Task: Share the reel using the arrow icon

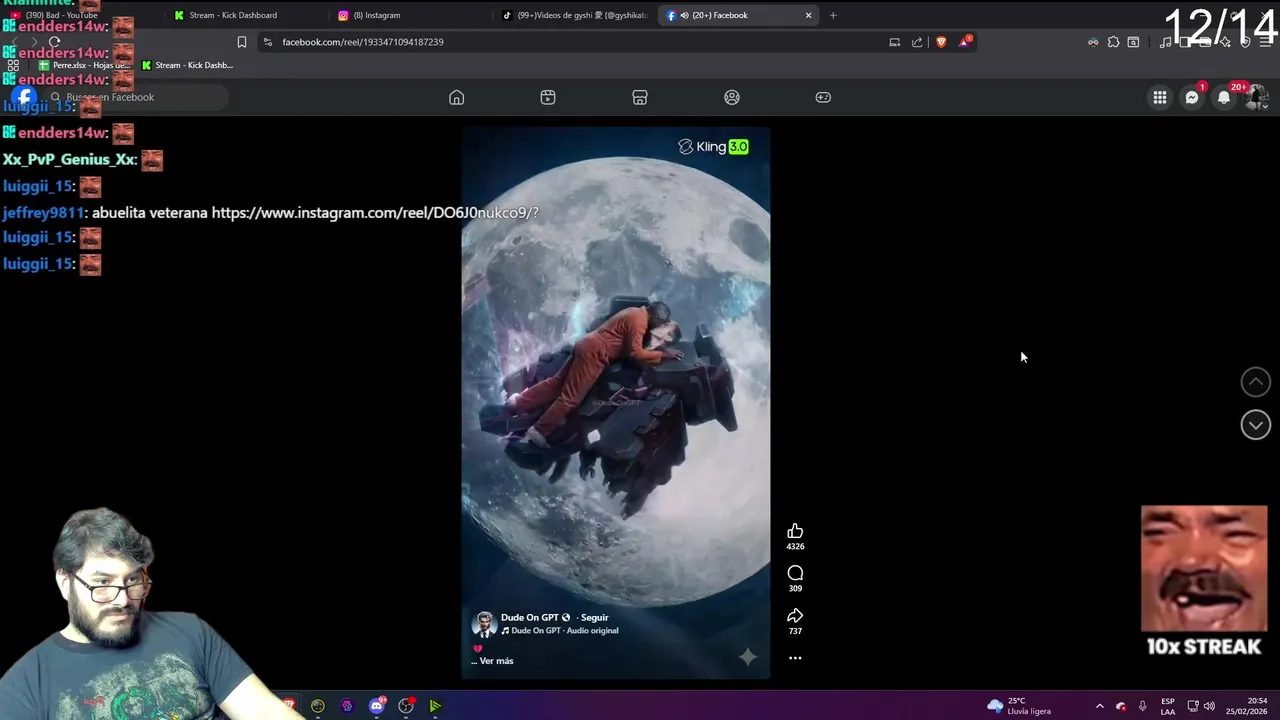Action: pos(795,616)
